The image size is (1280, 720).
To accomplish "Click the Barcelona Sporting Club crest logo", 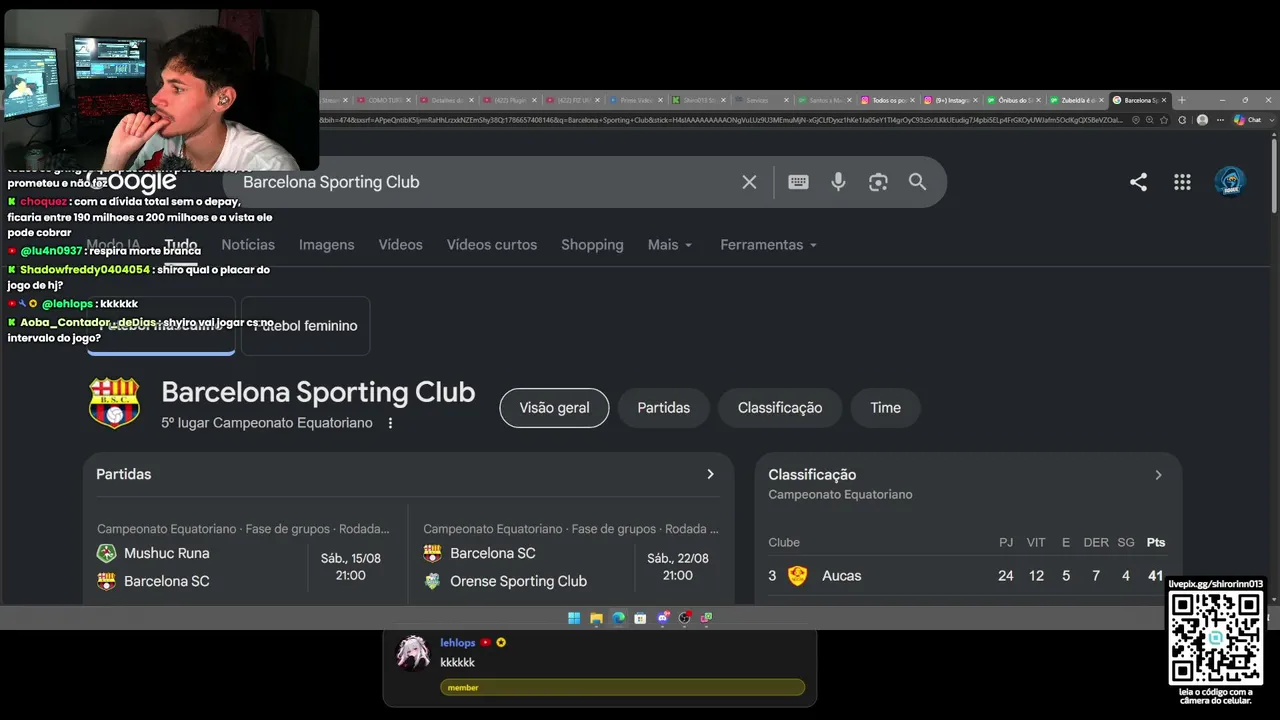I will 114,403.
